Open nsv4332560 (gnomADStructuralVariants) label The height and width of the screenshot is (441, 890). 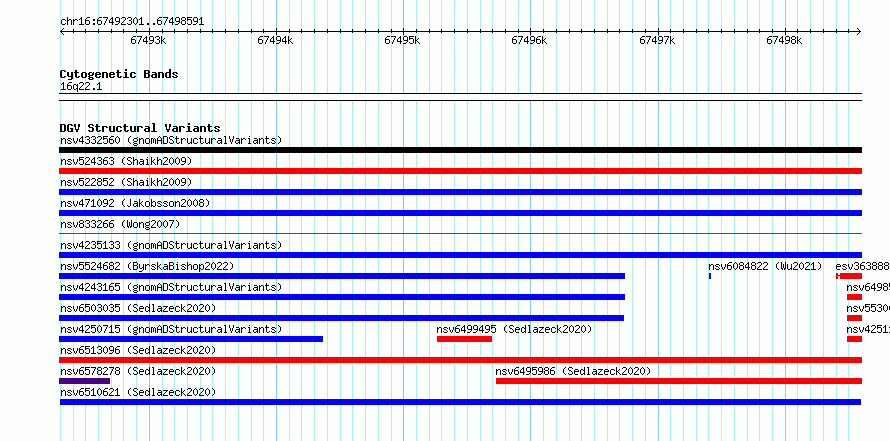171,140
